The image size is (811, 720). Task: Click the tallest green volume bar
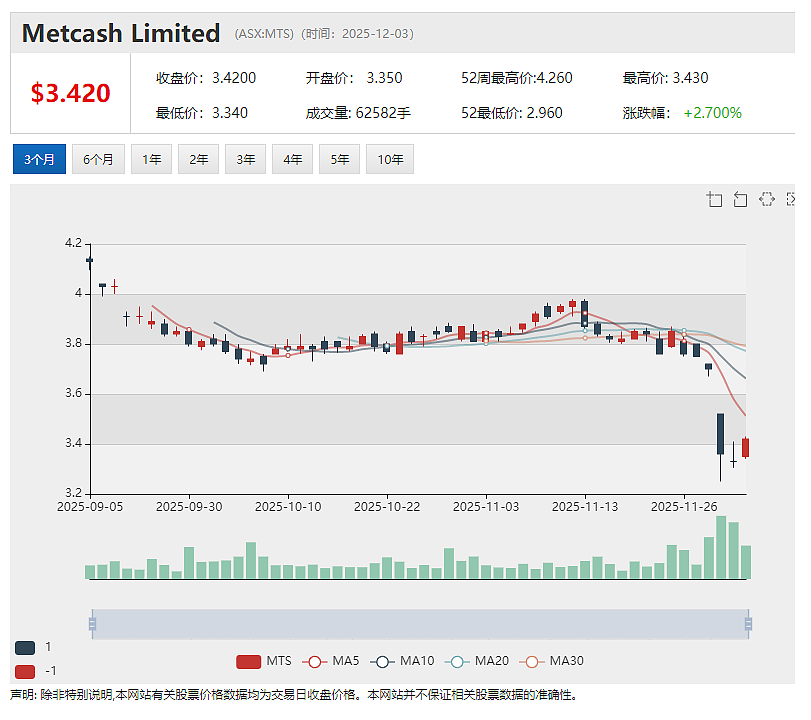pyautogui.click(x=721, y=547)
